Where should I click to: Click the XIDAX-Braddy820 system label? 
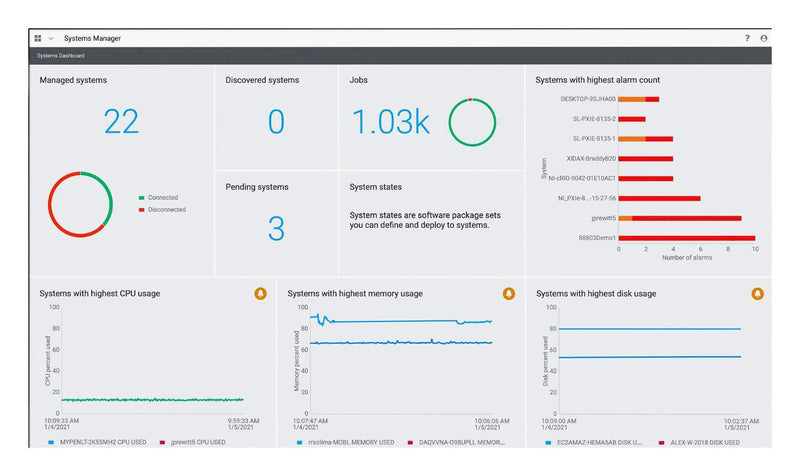tap(591, 159)
